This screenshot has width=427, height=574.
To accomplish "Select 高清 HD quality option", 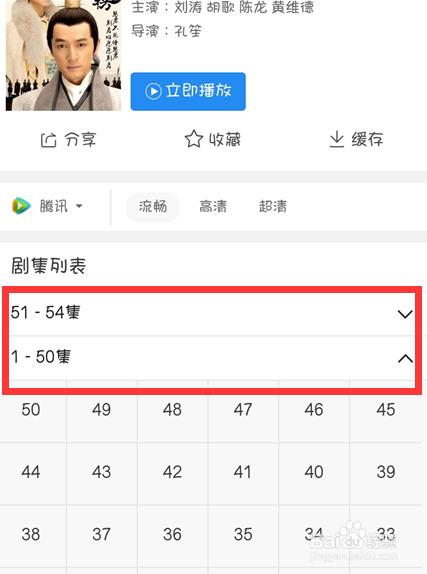I will pos(213,206).
